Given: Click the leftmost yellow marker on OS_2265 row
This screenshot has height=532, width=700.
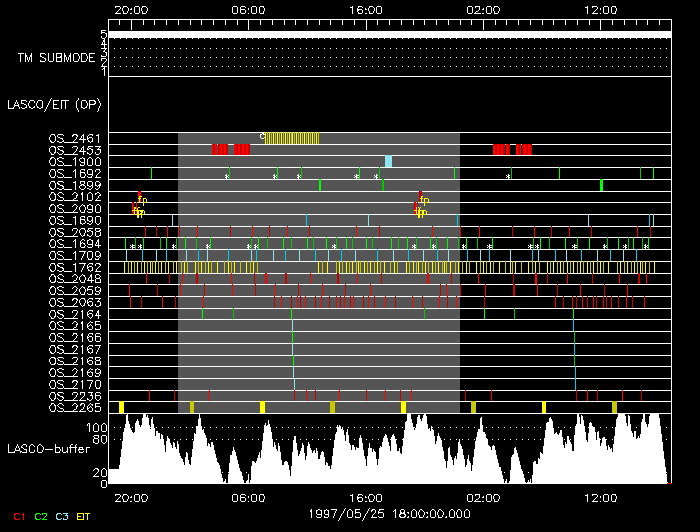Looking at the screenshot, I should pos(121,407).
